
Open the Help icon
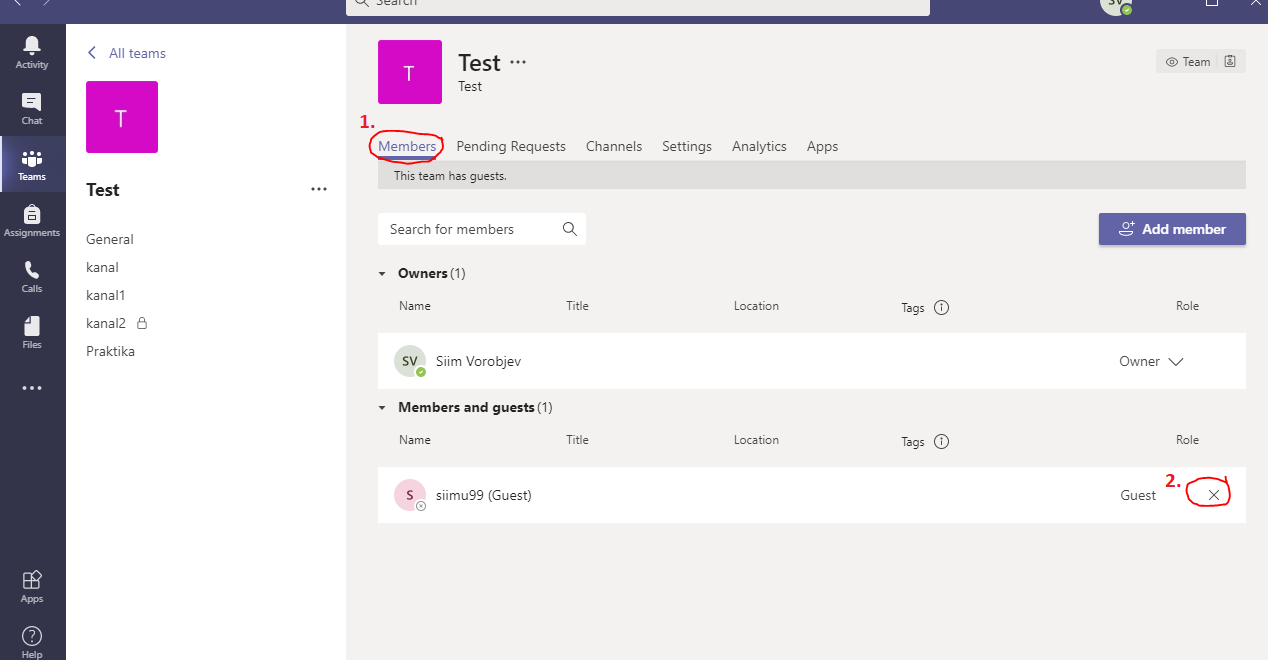[32, 641]
